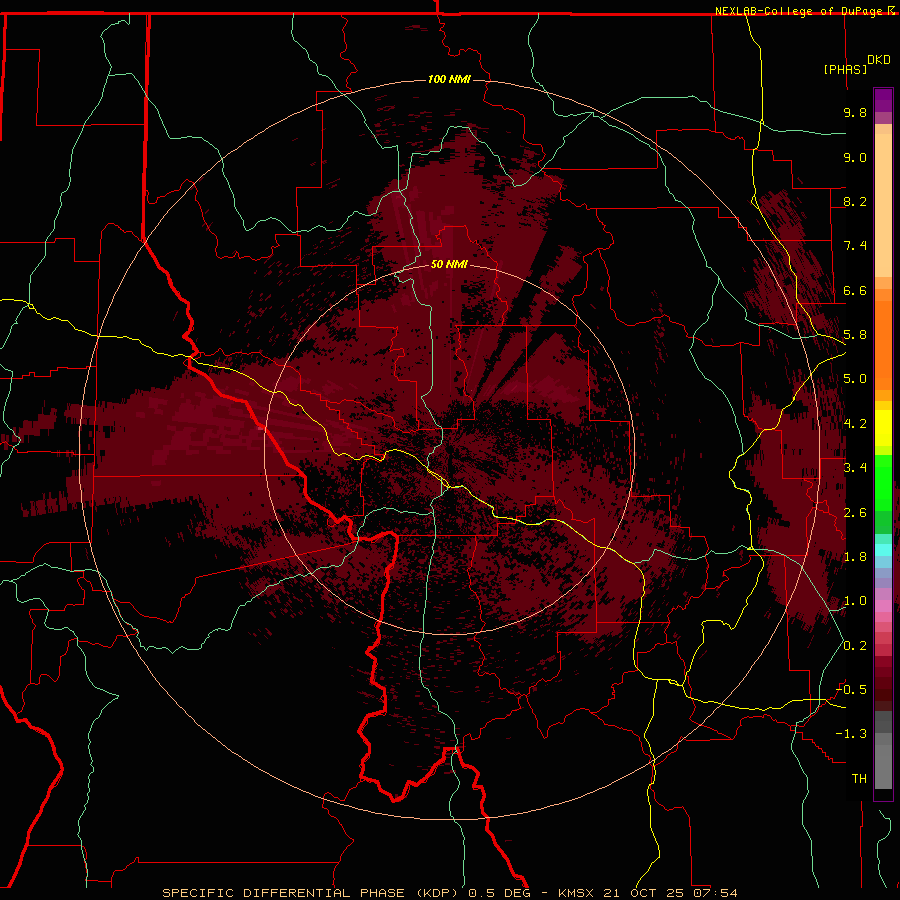The image size is (900, 900).
Task: Click the cyan segment of the color bar
Action: 883,550
